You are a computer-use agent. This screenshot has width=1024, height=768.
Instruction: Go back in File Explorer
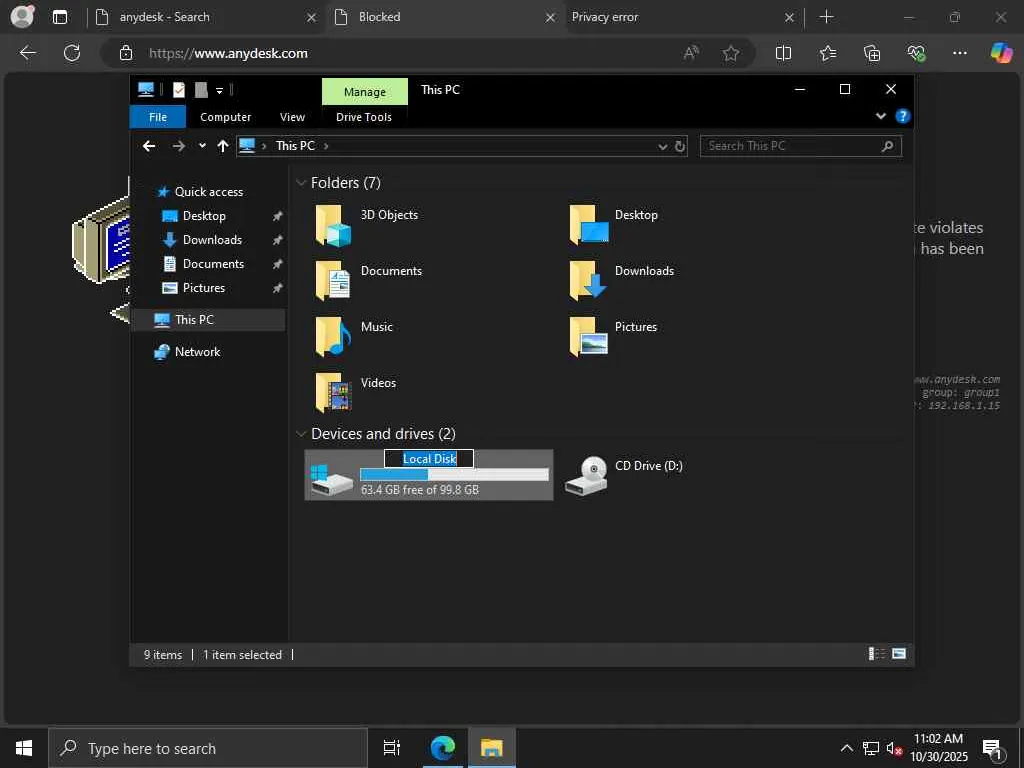[x=149, y=146]
